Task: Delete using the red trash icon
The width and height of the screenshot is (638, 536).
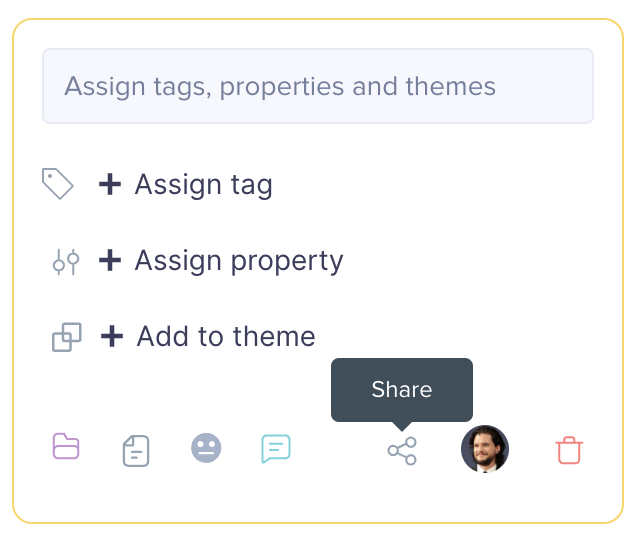Action: coord(569,450)
